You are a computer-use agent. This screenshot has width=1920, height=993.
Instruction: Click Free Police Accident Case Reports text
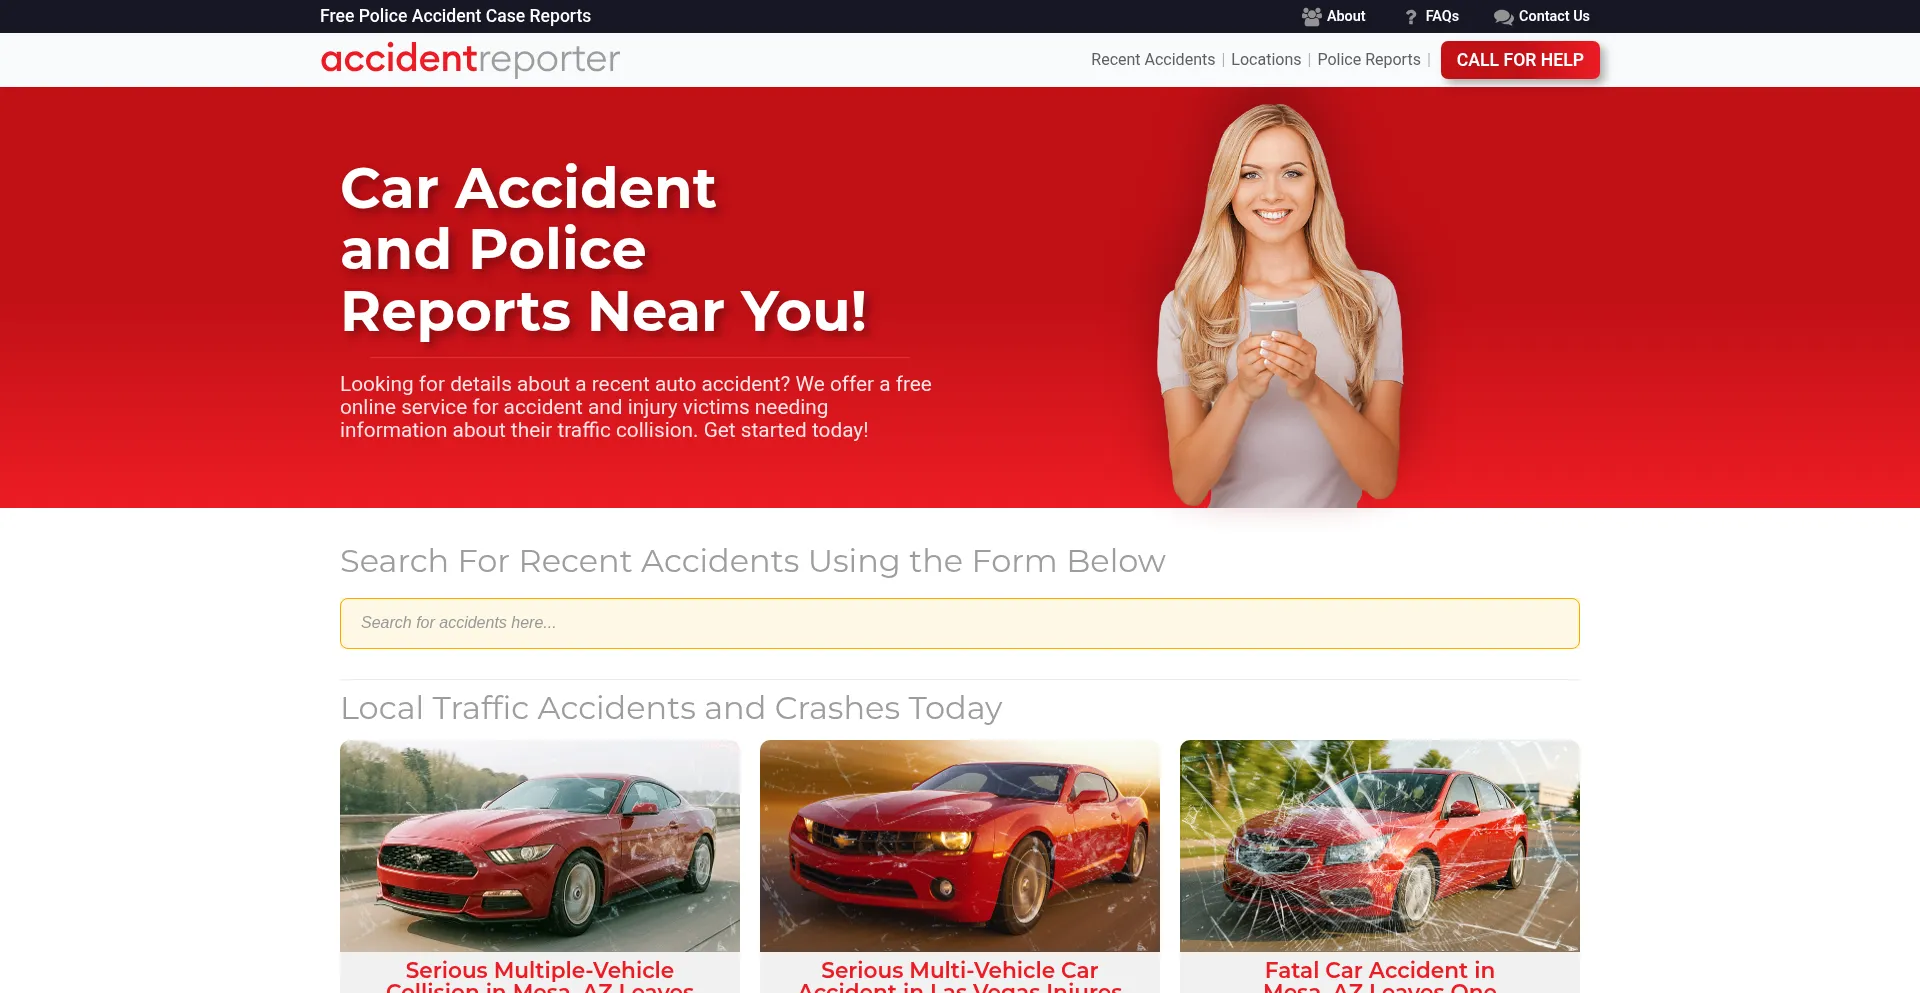(455, 16)
